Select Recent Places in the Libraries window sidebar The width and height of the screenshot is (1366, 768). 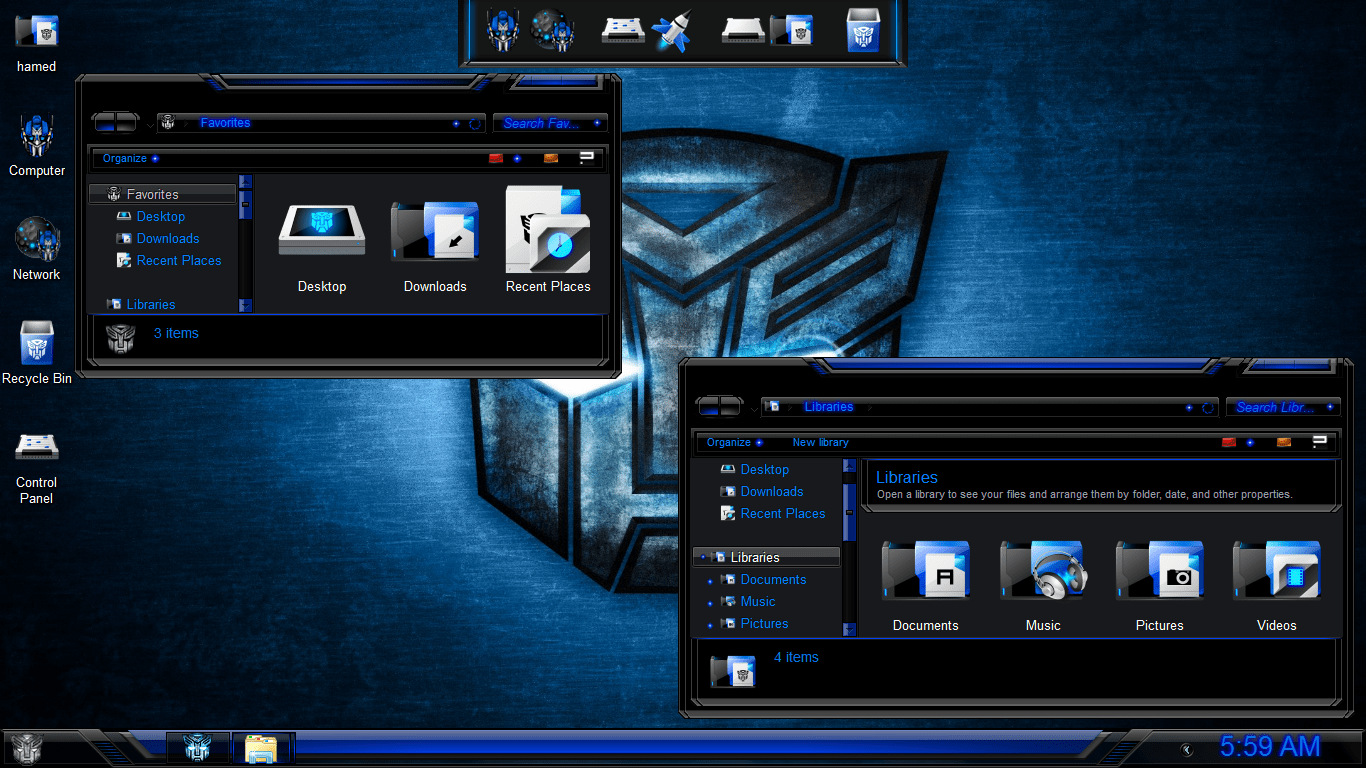click(x=773, y=513)
